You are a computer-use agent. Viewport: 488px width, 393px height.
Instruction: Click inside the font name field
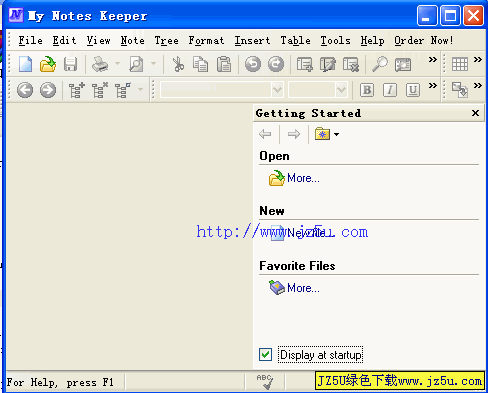[216, 90]
